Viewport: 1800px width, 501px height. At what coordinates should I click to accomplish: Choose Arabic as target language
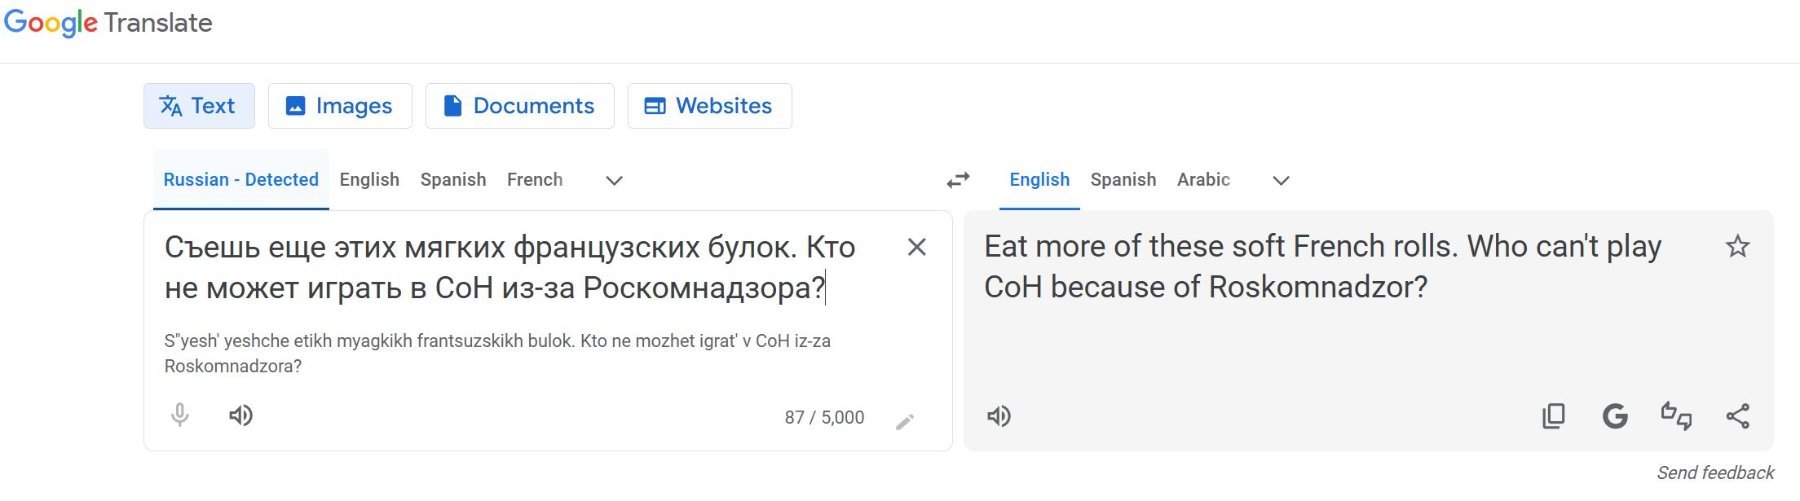[1203, 180]
